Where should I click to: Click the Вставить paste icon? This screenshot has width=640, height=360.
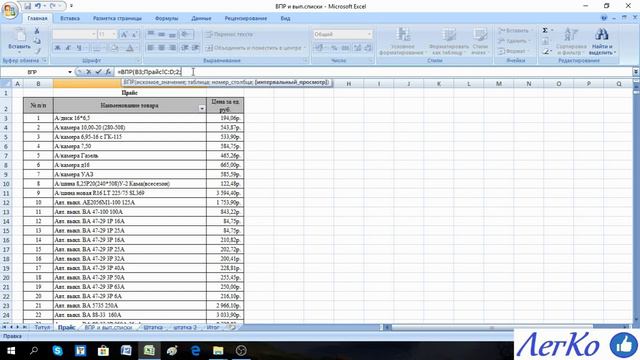tap(19, 36)
